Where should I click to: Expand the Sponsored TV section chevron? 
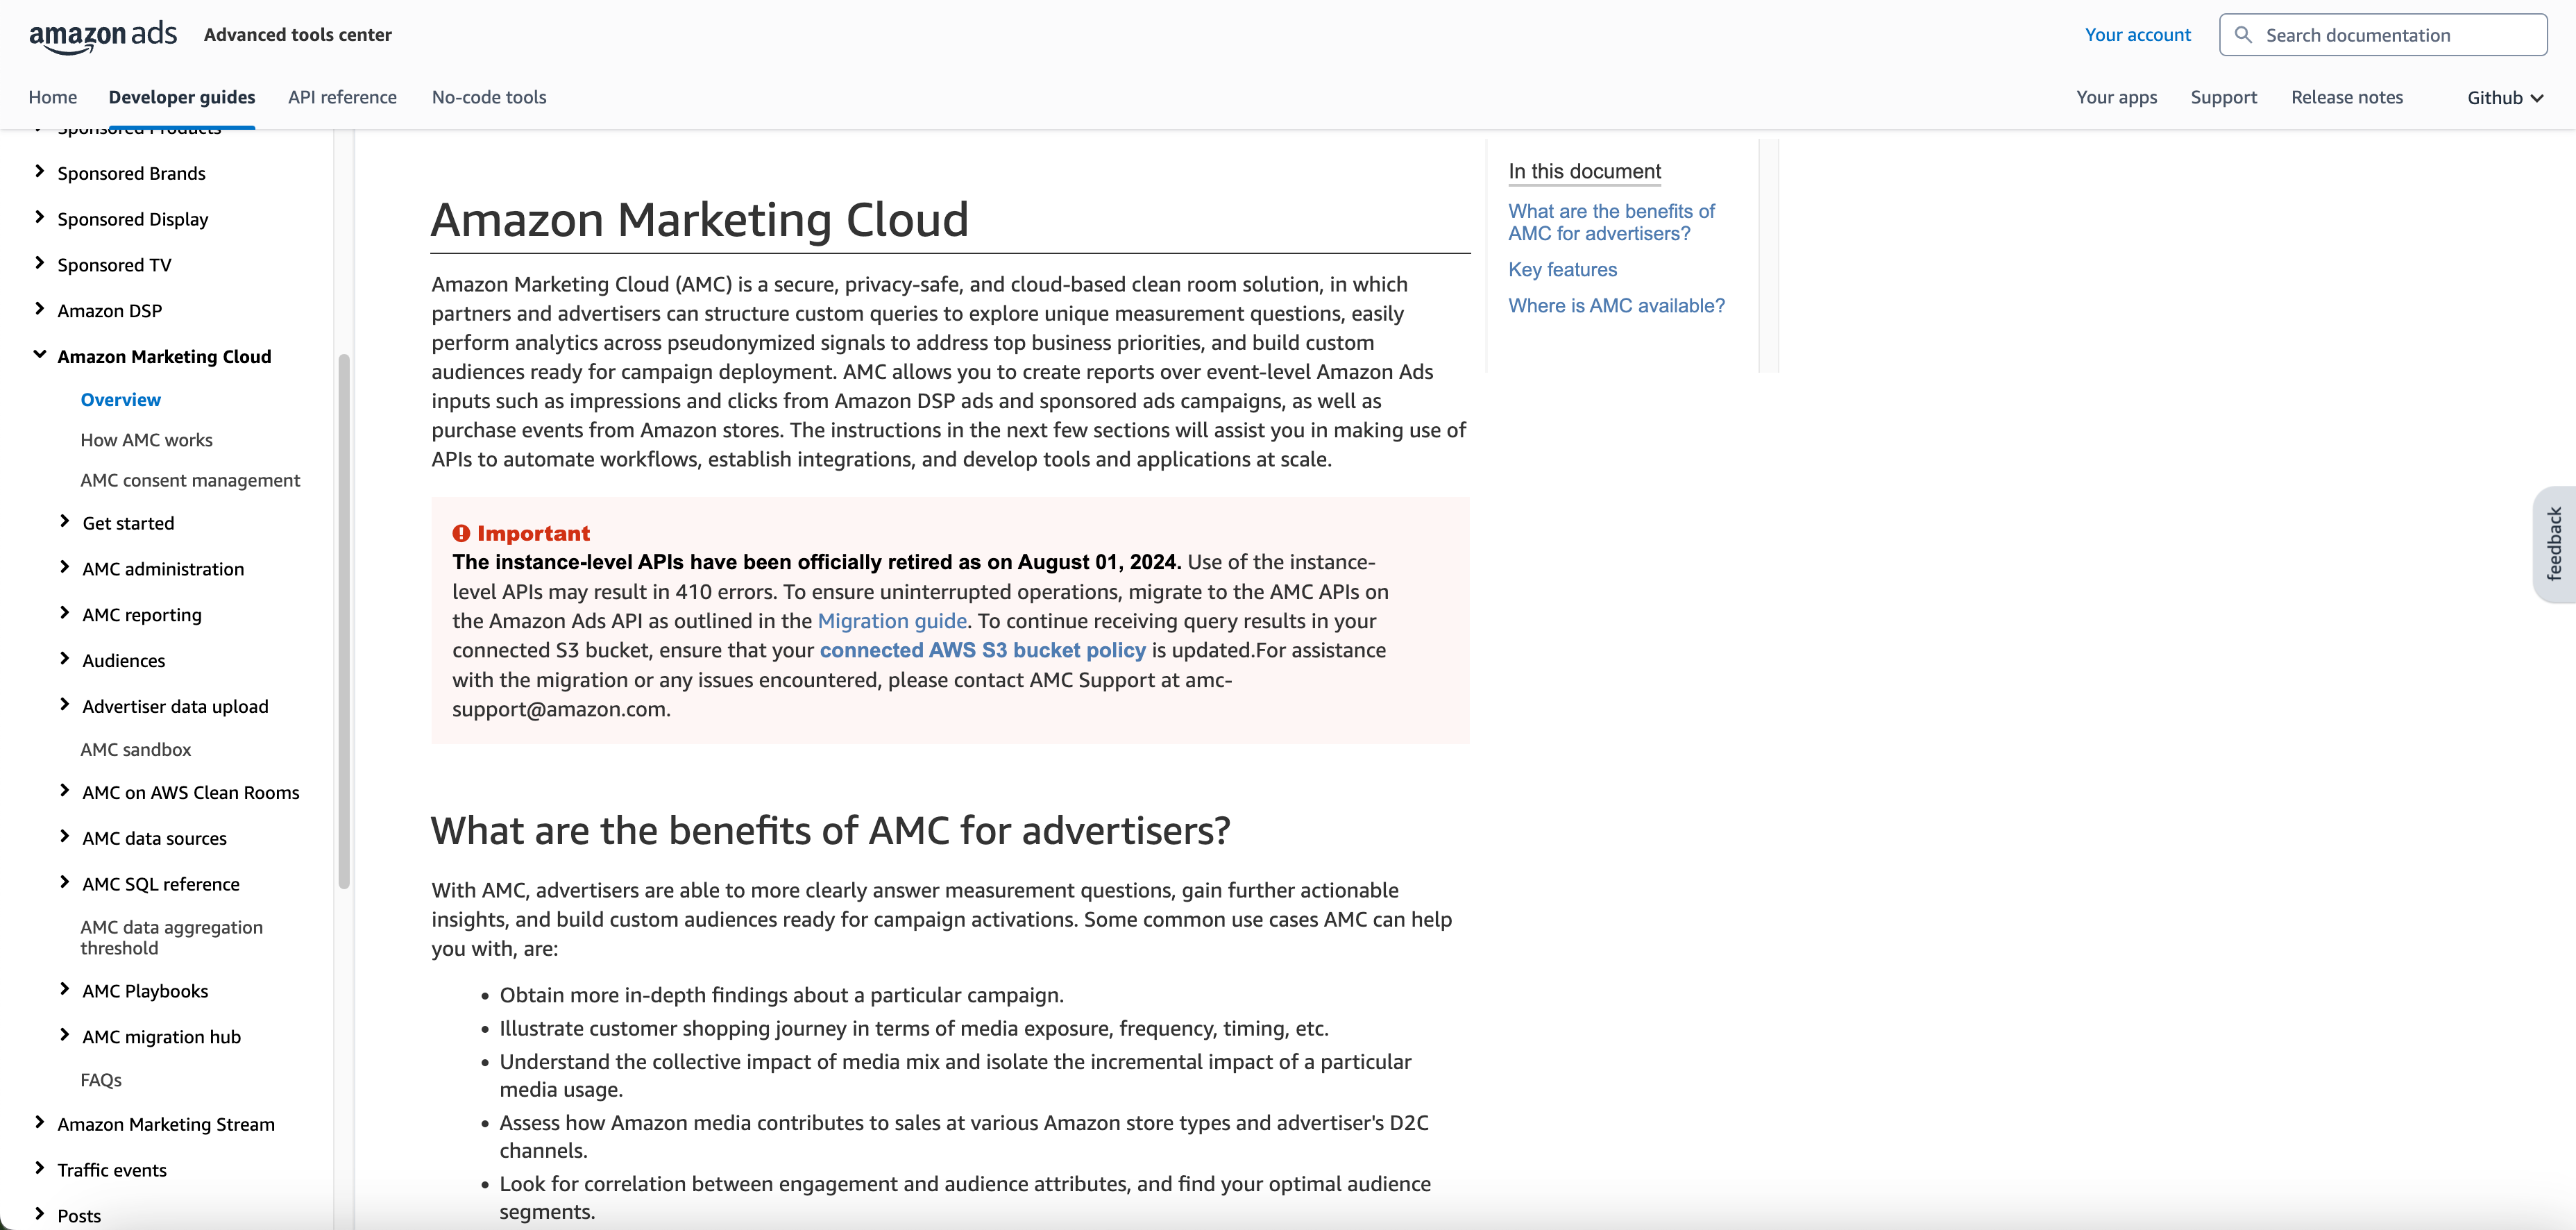(x=40, y=264)
